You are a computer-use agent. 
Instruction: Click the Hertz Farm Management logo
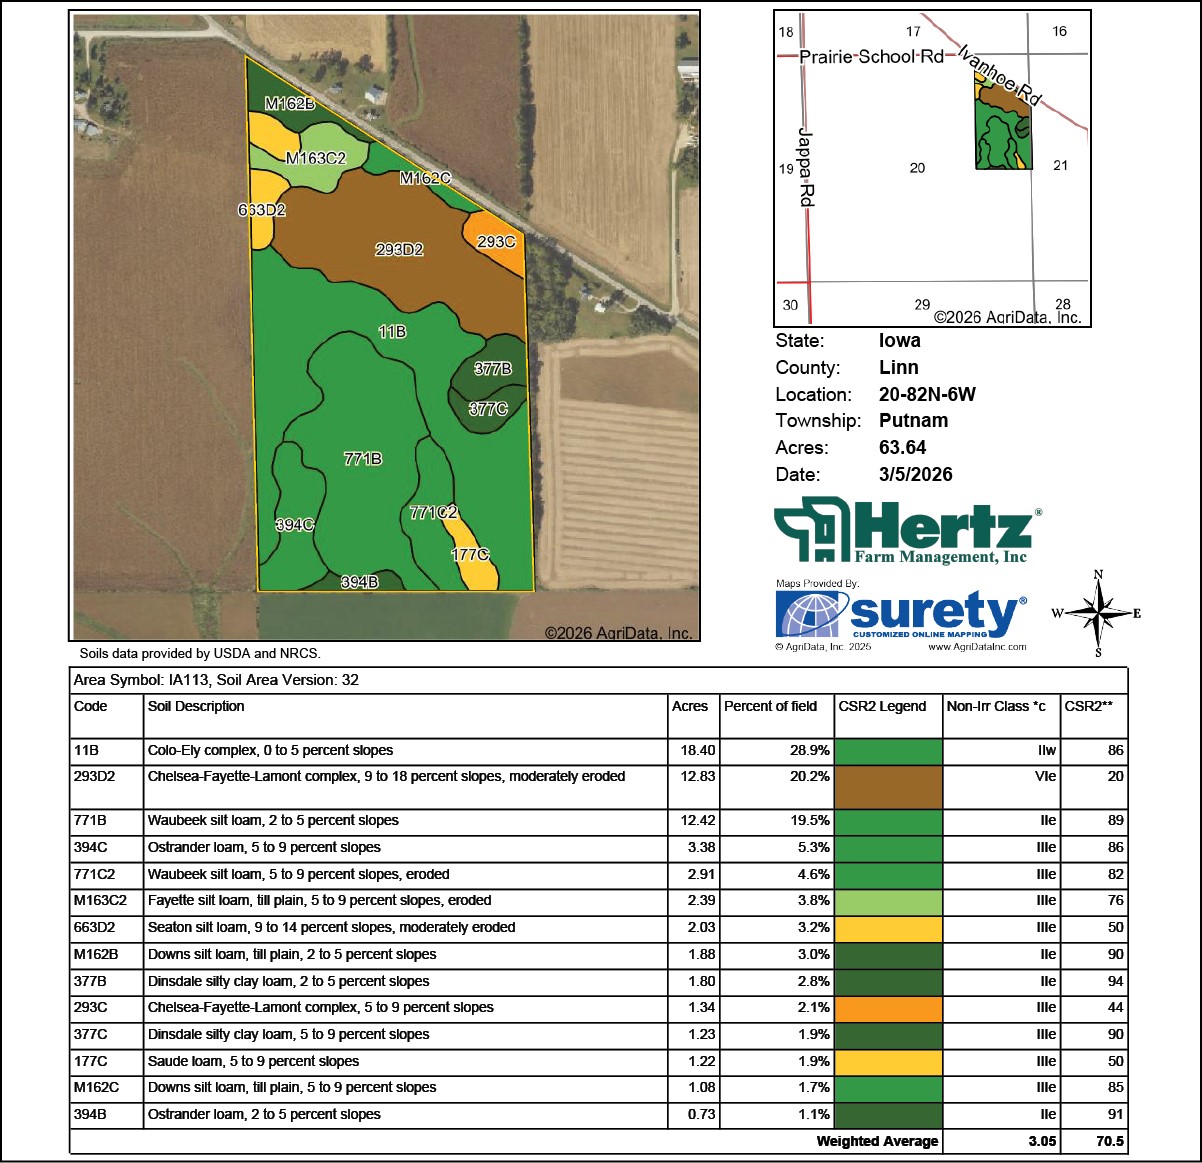coord(905,531)
